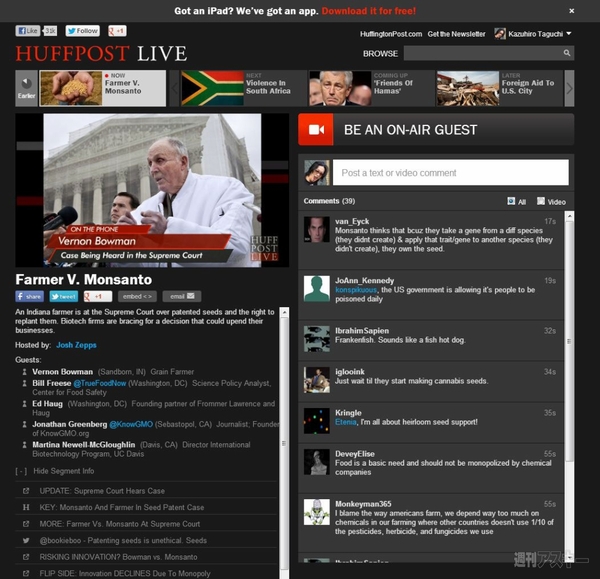This screenshot has width=600, height=579.
Task: Open JoAnn_Kennedy's profile avatar
Action: pyautogui.click(x=316, y=289)
